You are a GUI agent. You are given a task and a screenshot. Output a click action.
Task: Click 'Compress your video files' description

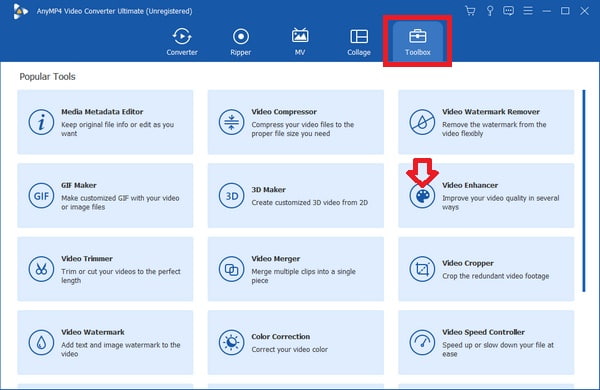pyautogui.click(x=303, y=129)
